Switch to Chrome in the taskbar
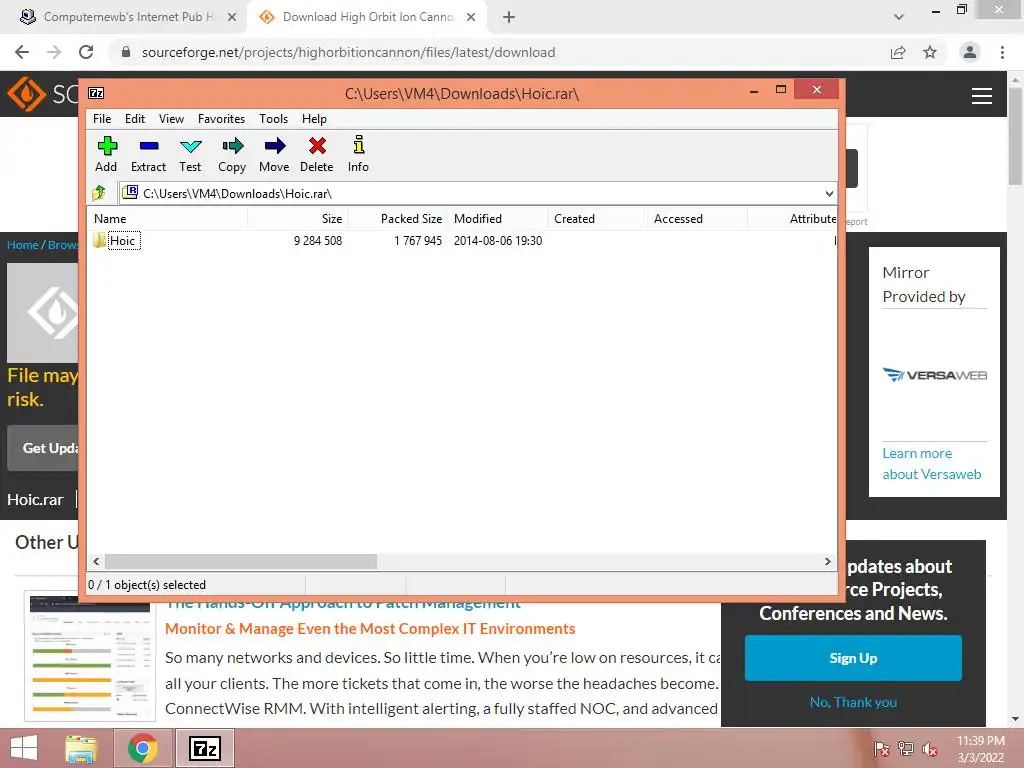 point(143,748)
